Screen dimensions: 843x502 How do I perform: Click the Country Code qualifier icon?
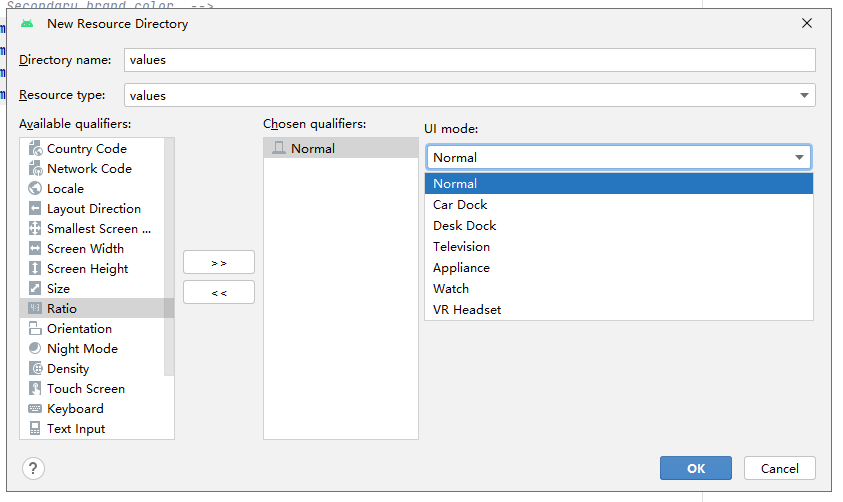tap(35, 148)
